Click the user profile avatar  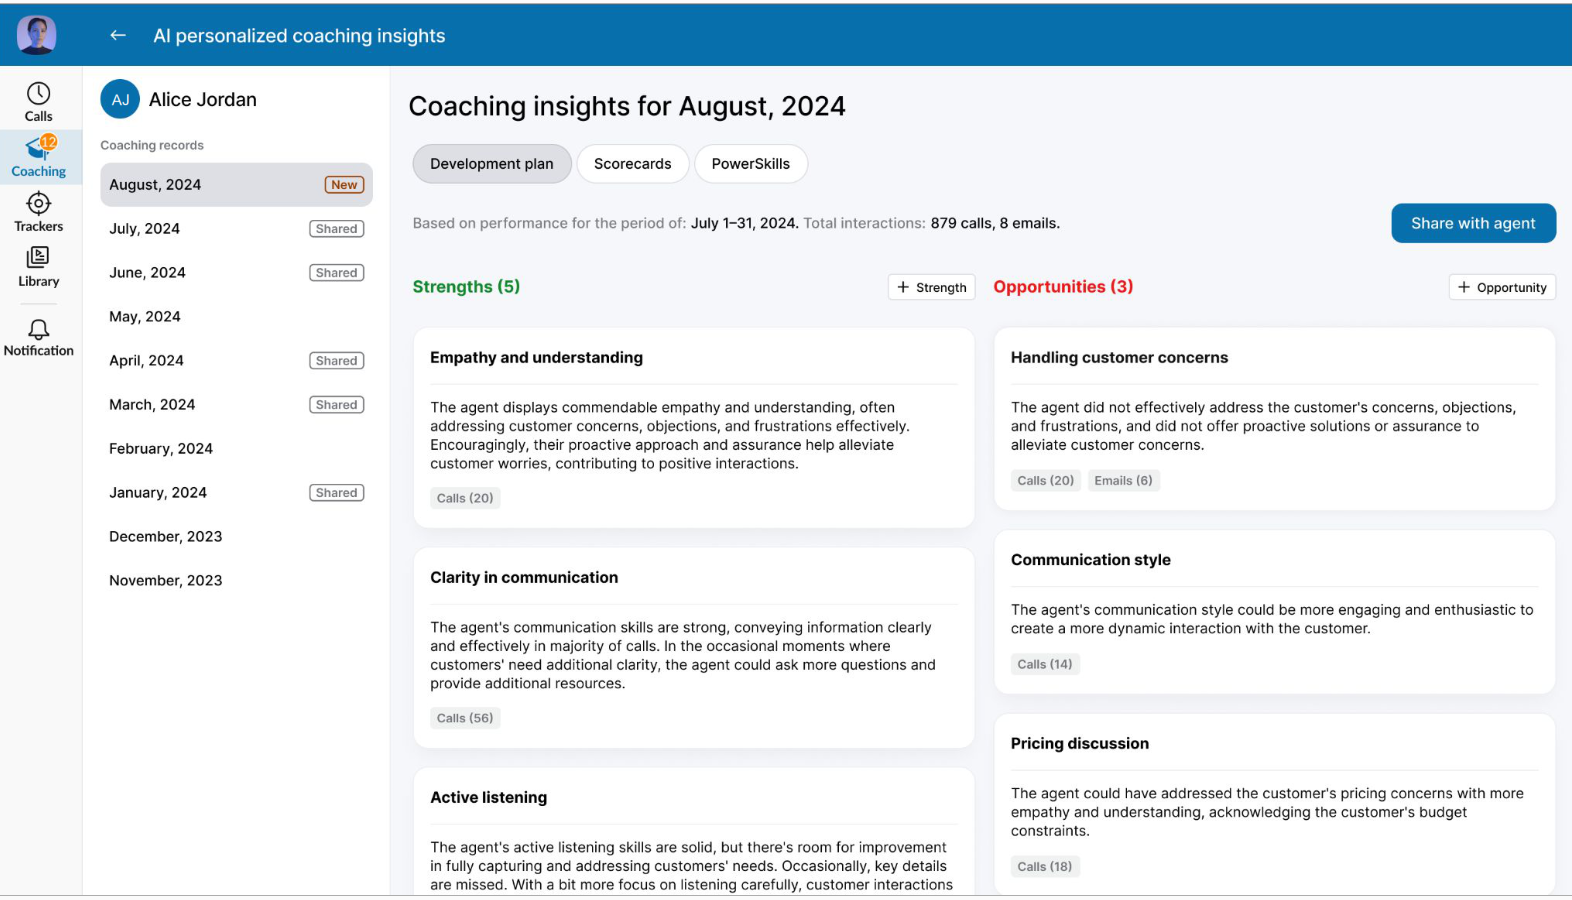point(36,35)
